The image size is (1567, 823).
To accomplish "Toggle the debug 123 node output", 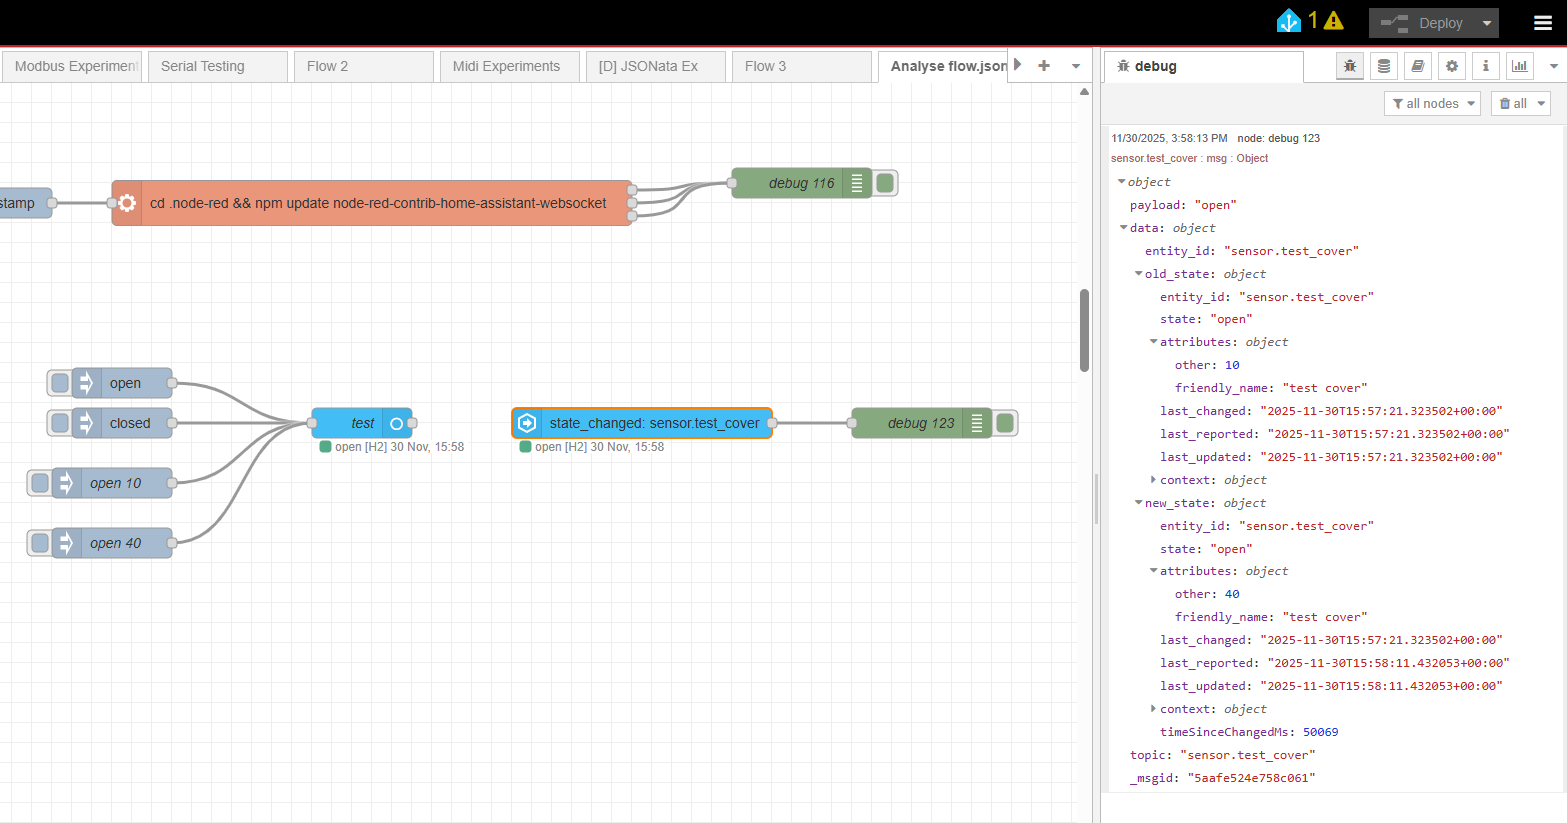I will (1006, 423).
